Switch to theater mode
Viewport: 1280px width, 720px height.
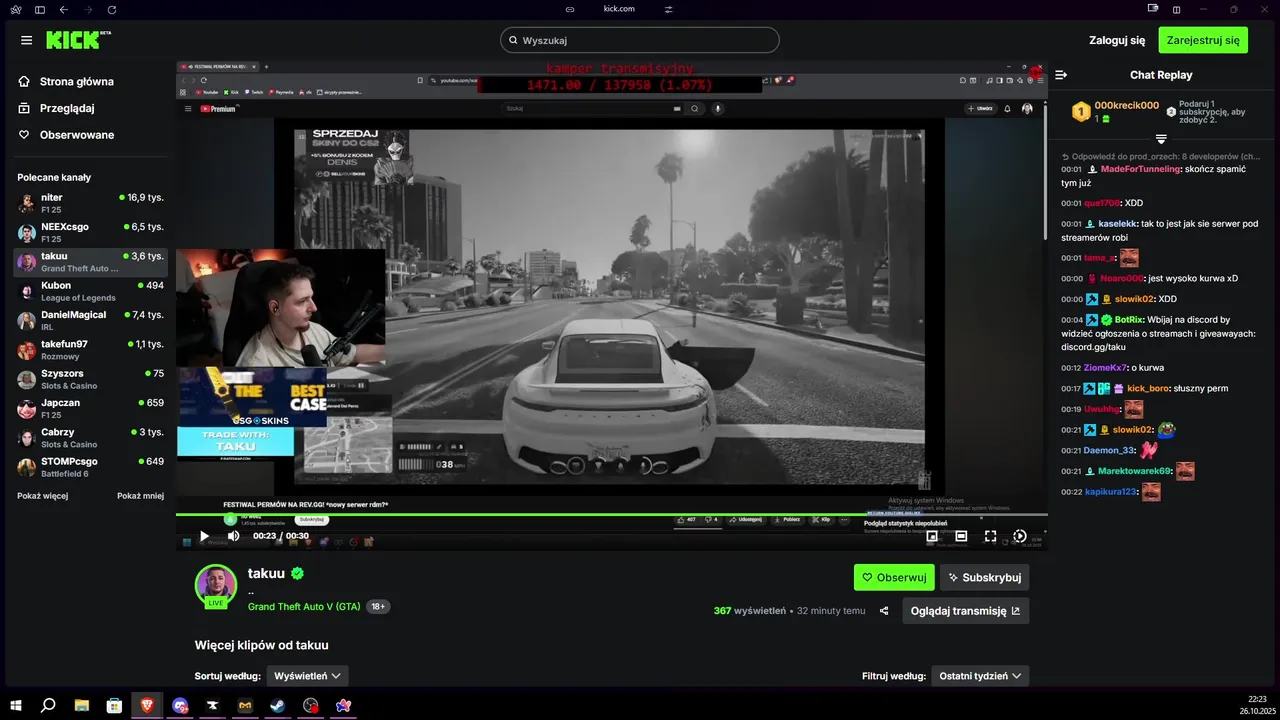(x=961, y=536)
